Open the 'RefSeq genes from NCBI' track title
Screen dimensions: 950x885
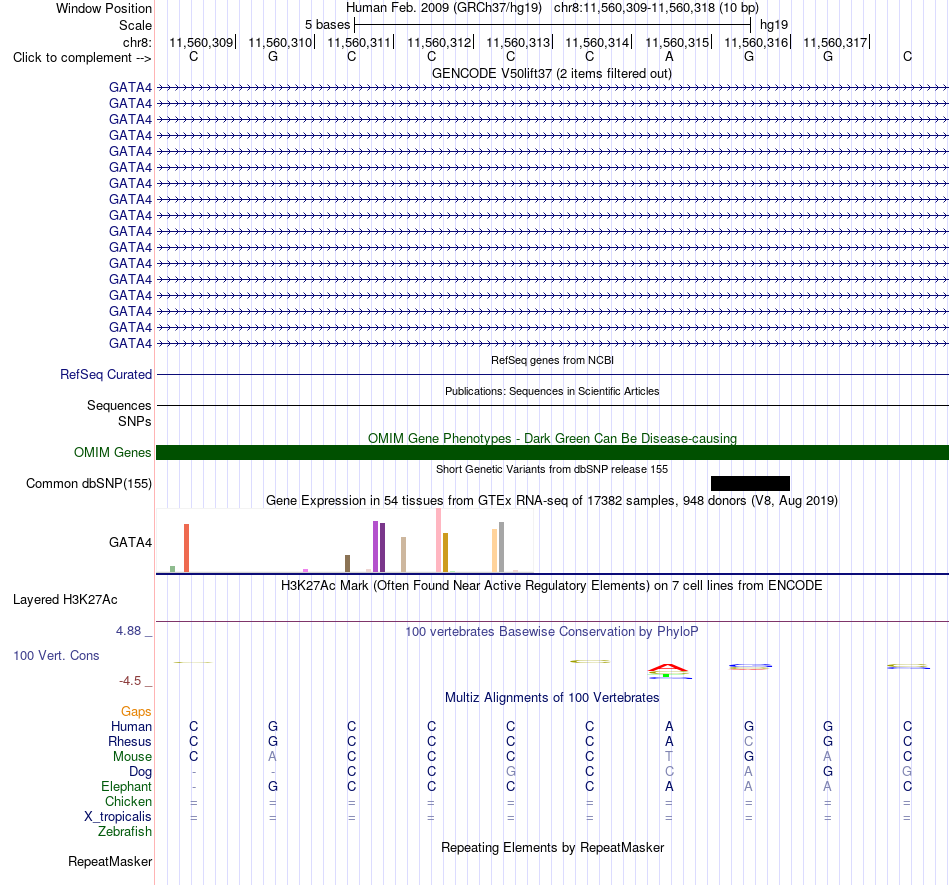point(552,360)
